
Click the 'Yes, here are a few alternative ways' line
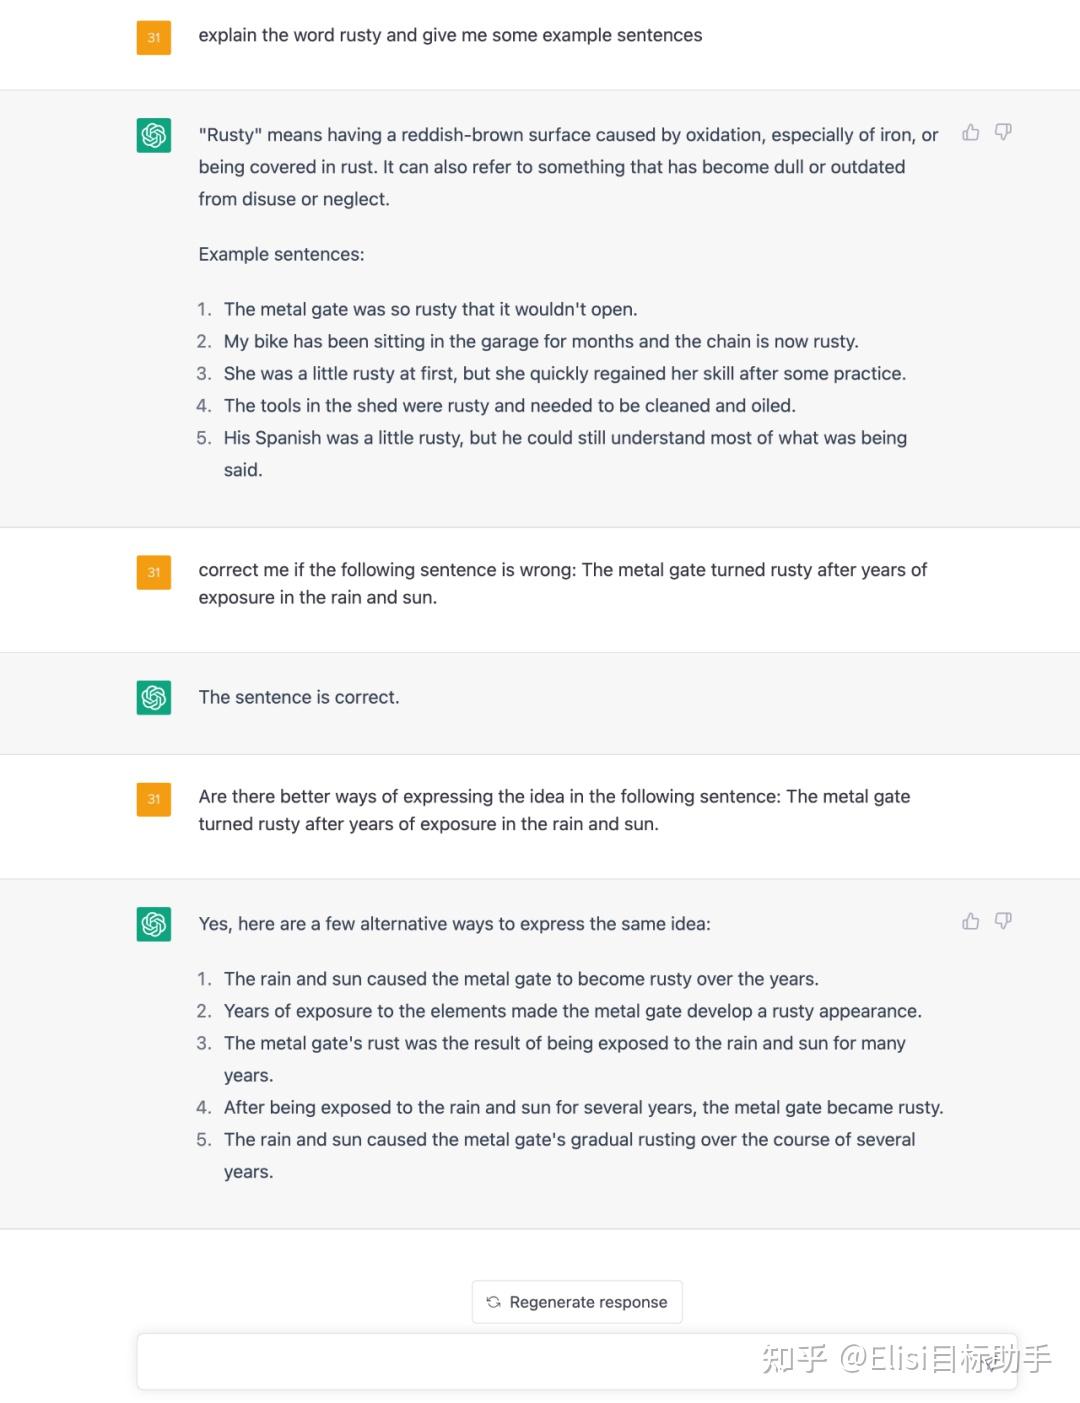[x=454, y=924]
